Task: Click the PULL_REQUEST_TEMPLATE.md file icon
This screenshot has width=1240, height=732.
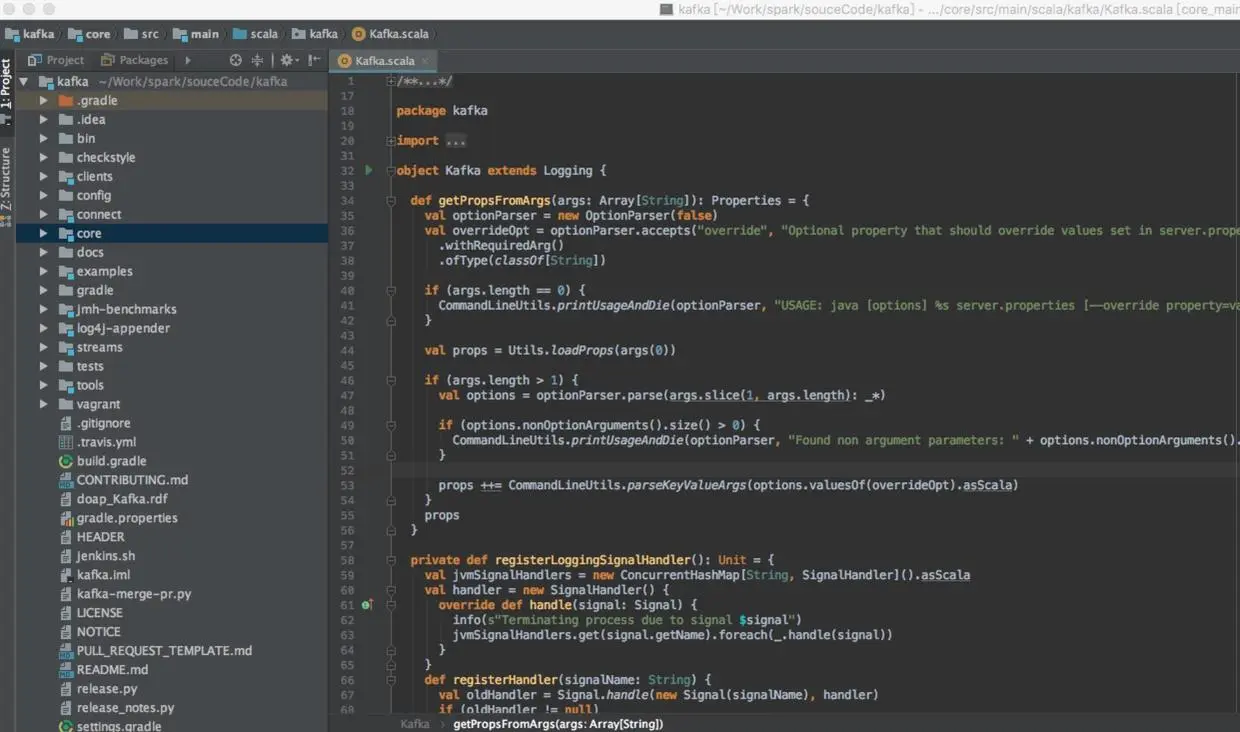Action: click(x=66, y=652)
